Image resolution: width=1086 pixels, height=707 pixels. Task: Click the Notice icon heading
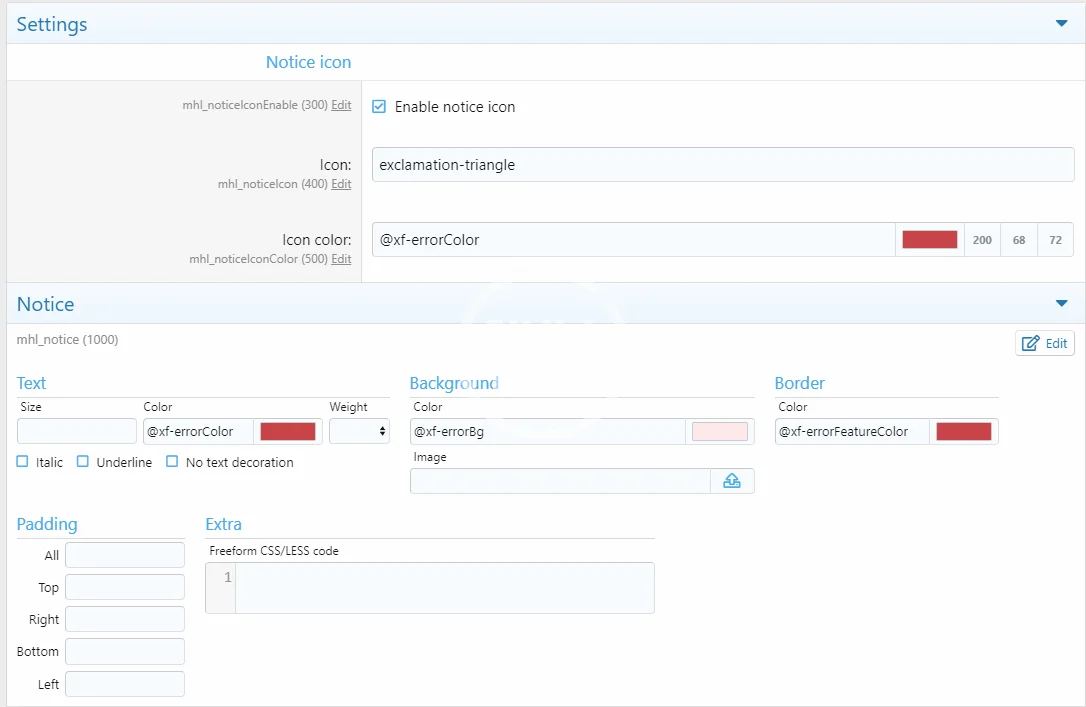click(308, 62)
